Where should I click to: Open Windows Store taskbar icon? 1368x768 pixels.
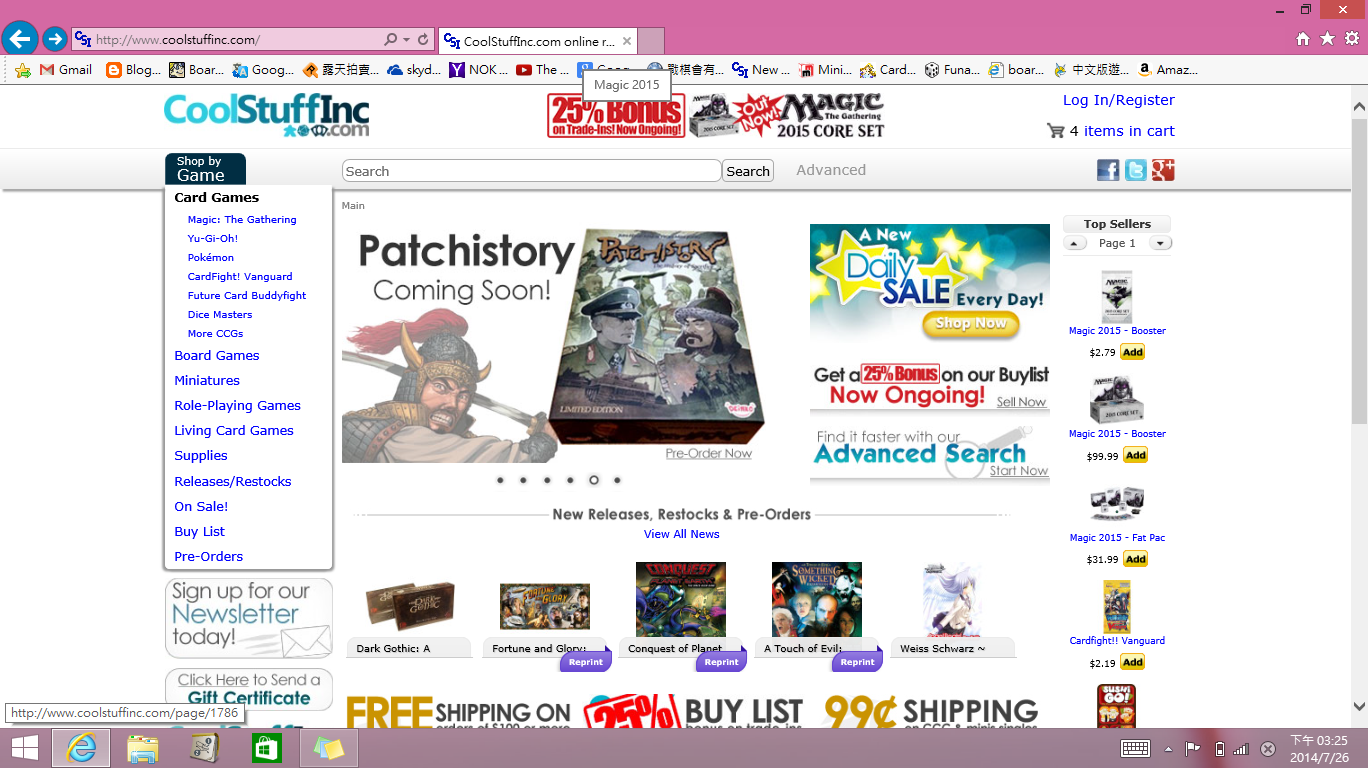tap(266, 748)
